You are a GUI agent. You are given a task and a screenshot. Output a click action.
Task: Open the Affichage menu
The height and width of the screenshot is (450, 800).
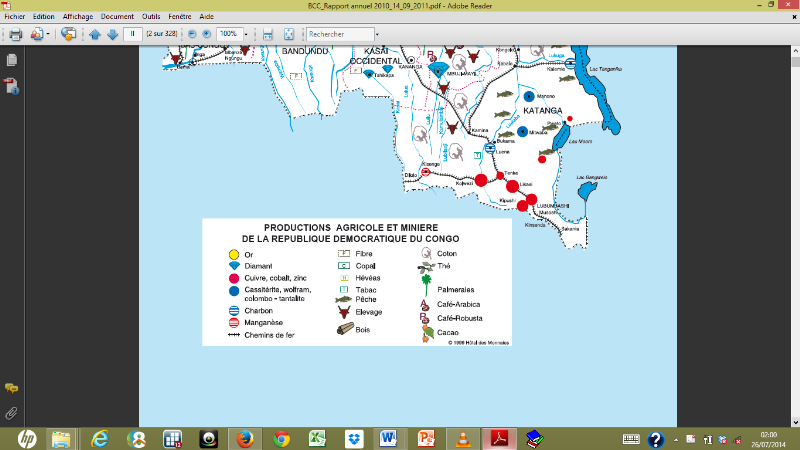point(76,17)
